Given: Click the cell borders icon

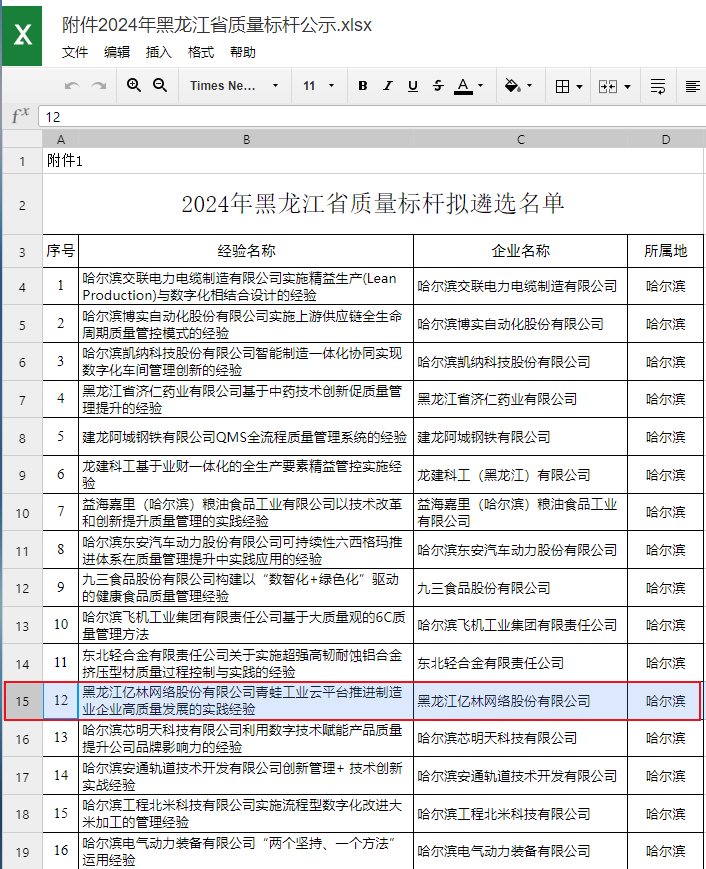Looking at the screenshot, I should [562, 86].
